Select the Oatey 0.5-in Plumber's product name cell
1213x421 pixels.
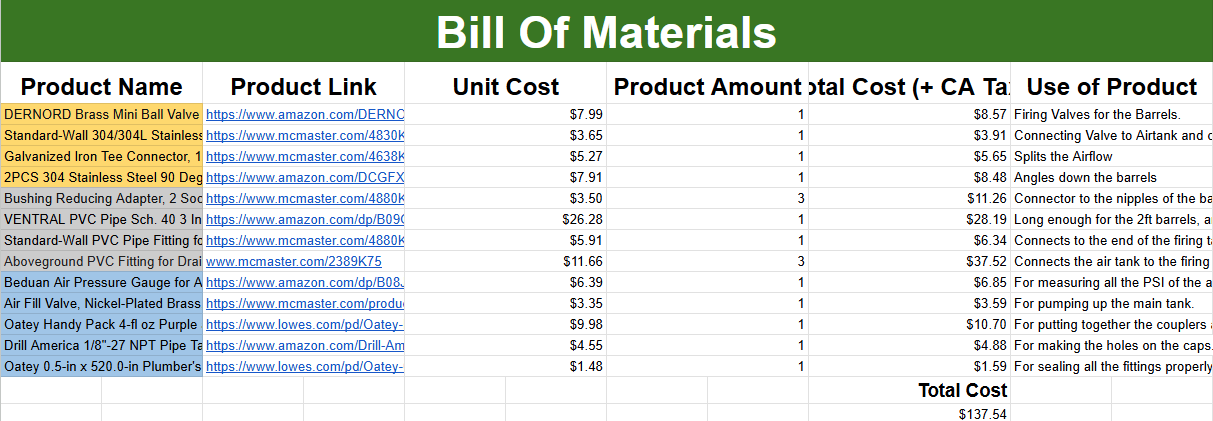(102, 367)
